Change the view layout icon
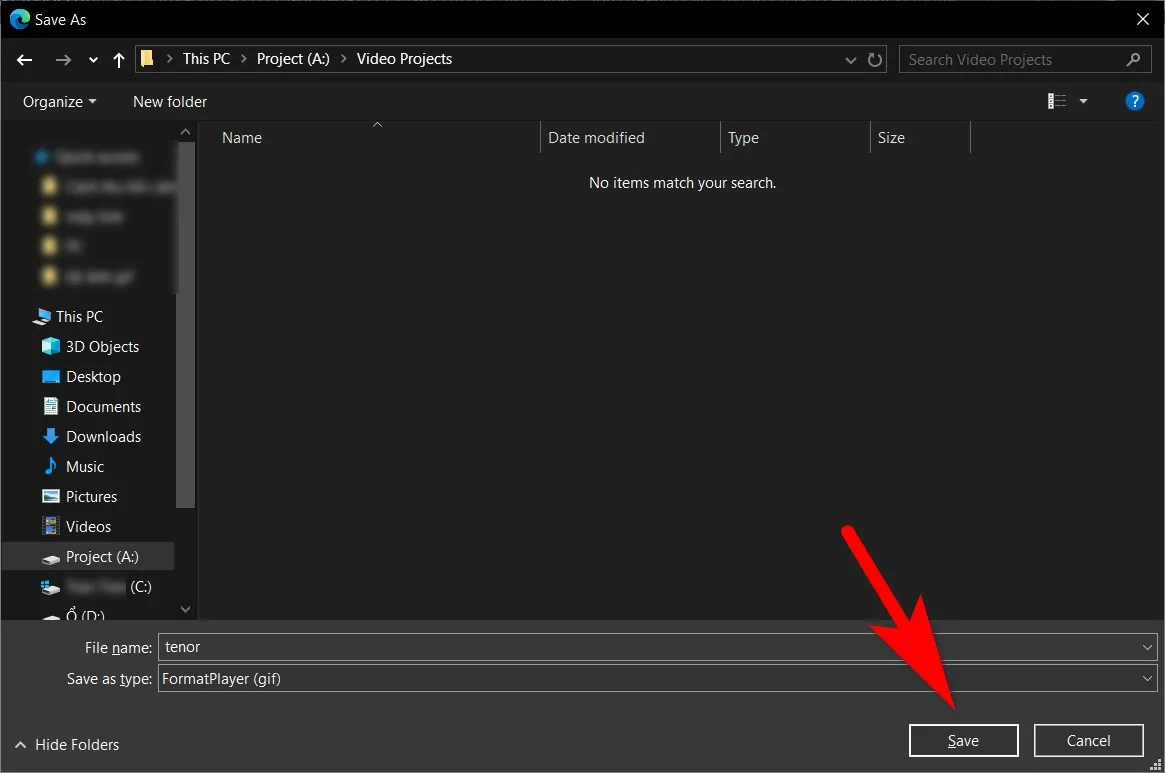This screenshot has height=773, width=1165. [1057, 101]
